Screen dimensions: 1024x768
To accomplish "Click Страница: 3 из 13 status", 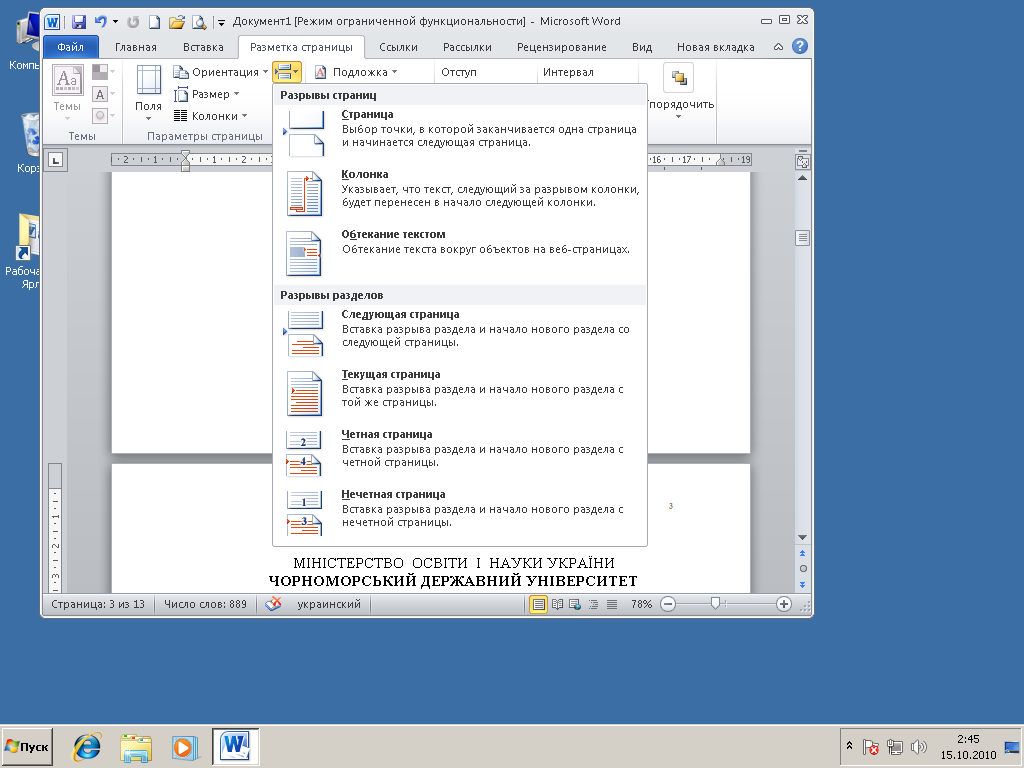I will (98, 604).
